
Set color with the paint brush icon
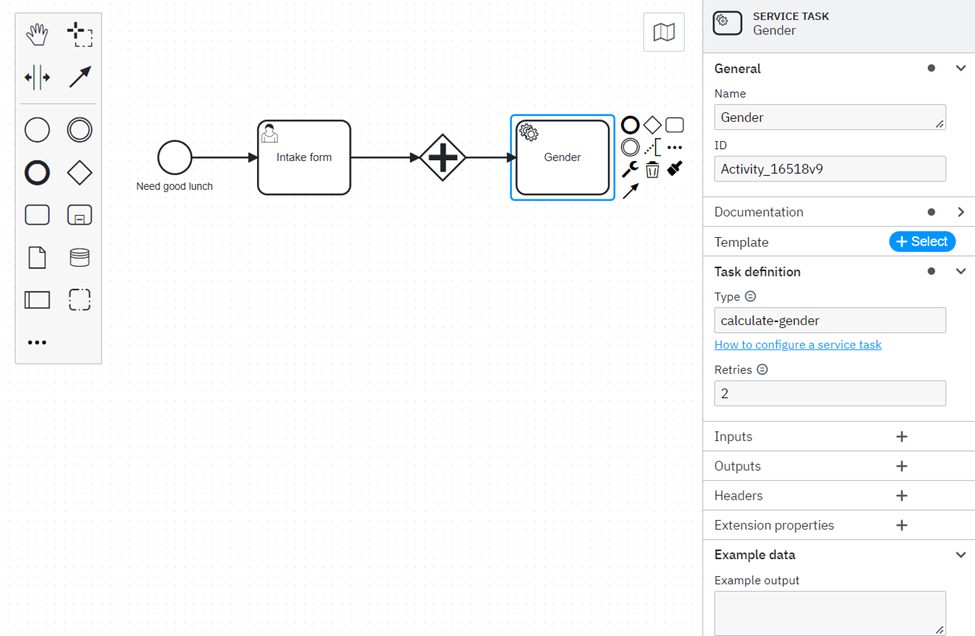point(675,168)
